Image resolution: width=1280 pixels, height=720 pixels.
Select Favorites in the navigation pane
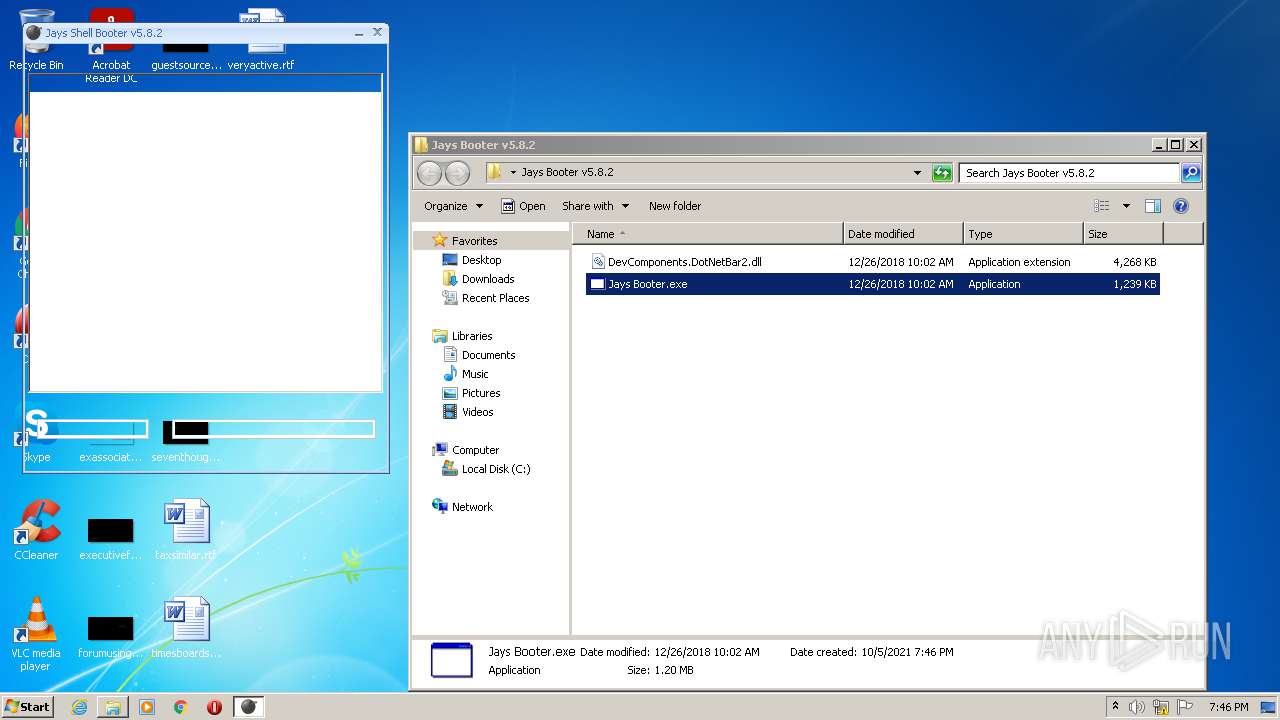click(474, 241)
